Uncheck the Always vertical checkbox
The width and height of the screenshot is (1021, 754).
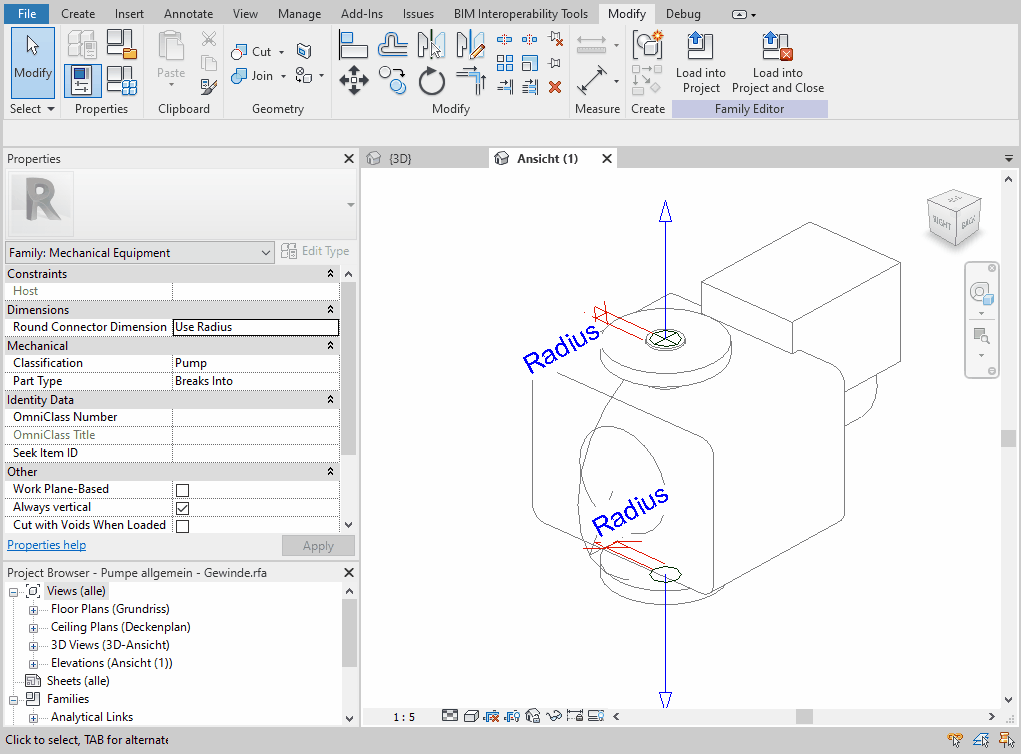182,508
